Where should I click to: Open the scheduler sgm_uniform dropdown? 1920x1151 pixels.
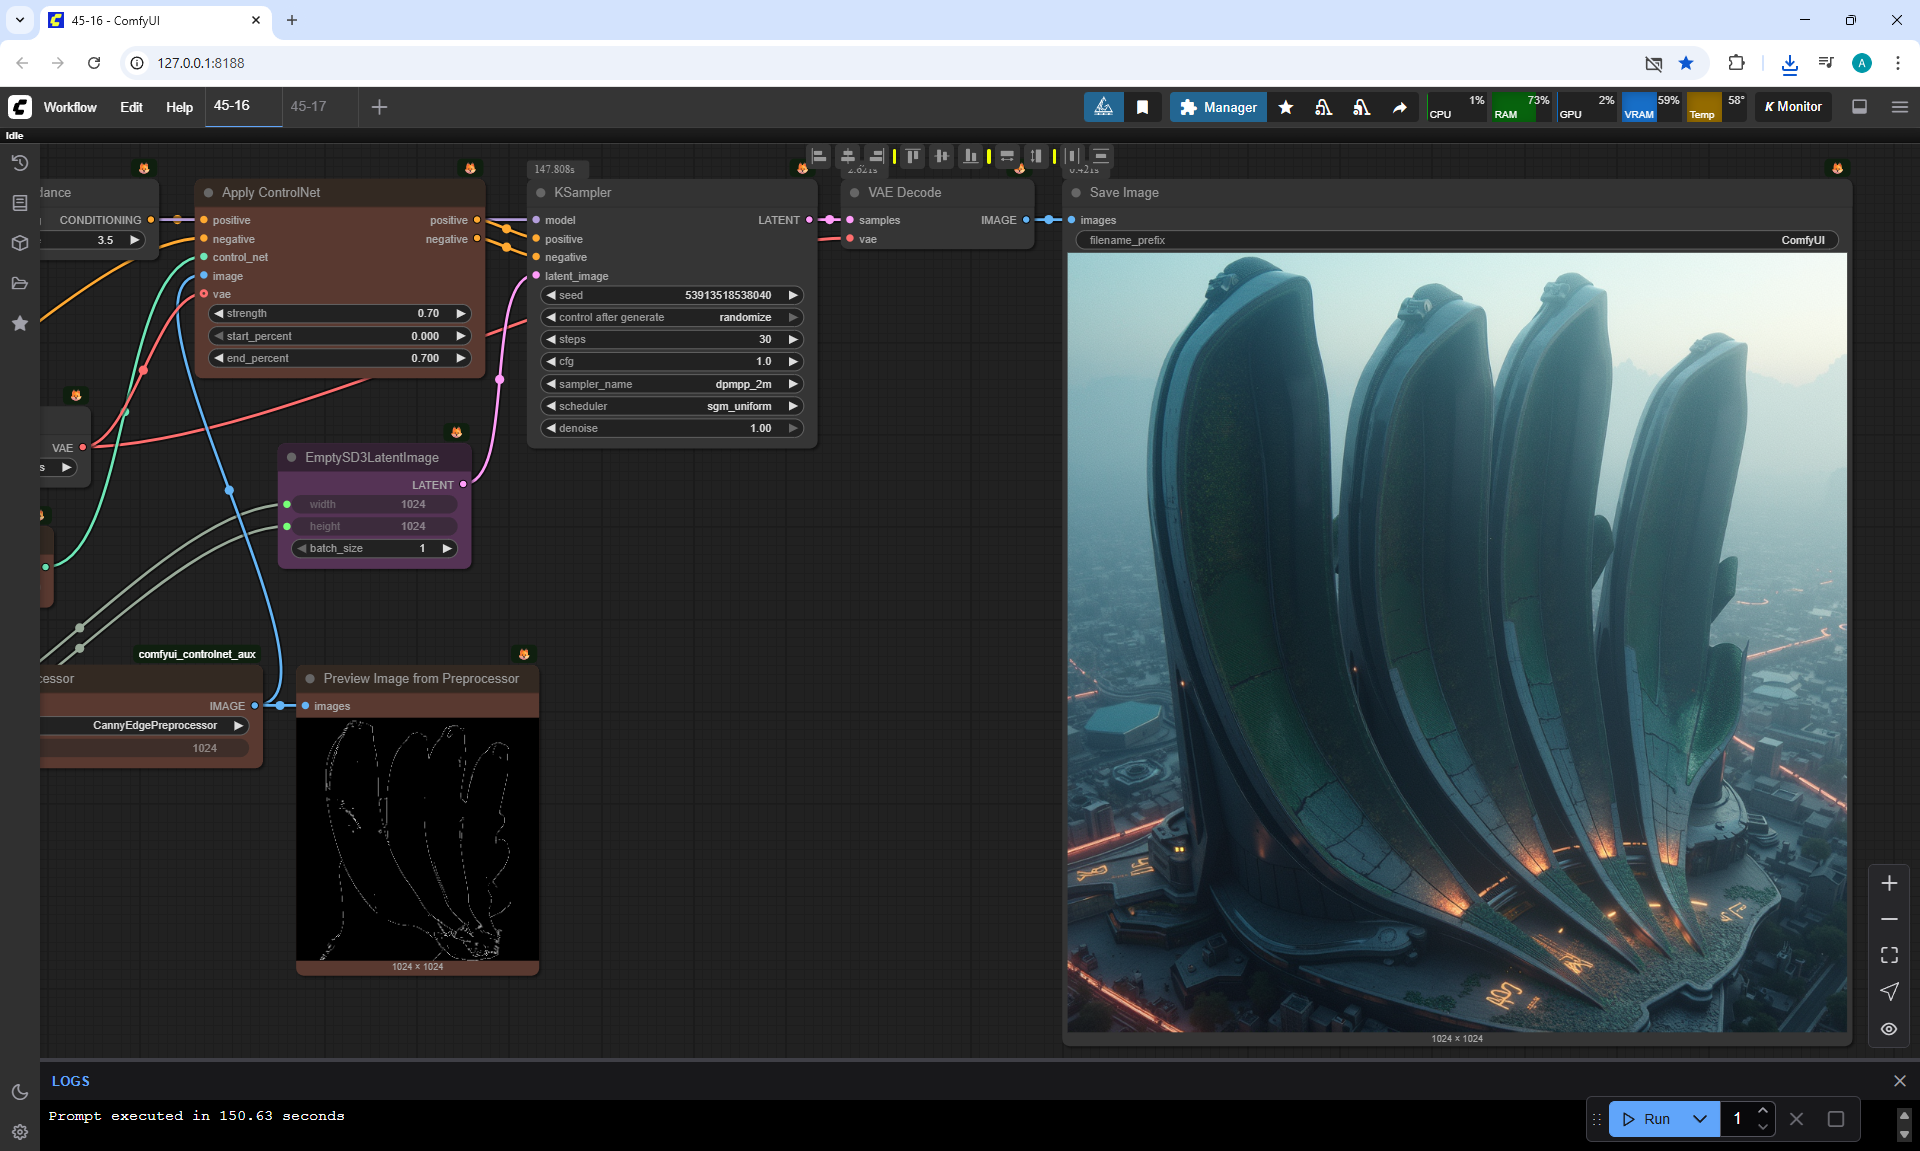(x=672, y=406)
